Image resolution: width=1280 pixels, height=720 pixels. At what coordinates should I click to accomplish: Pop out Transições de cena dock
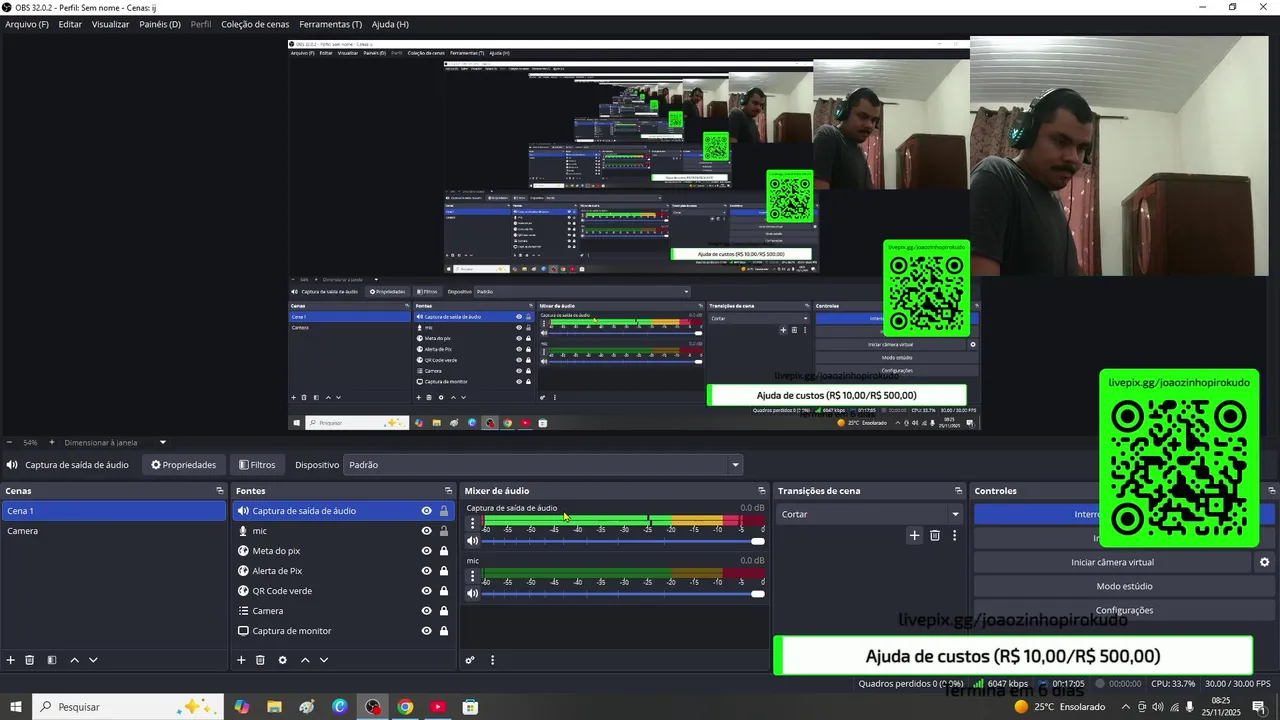click(958, 491)
